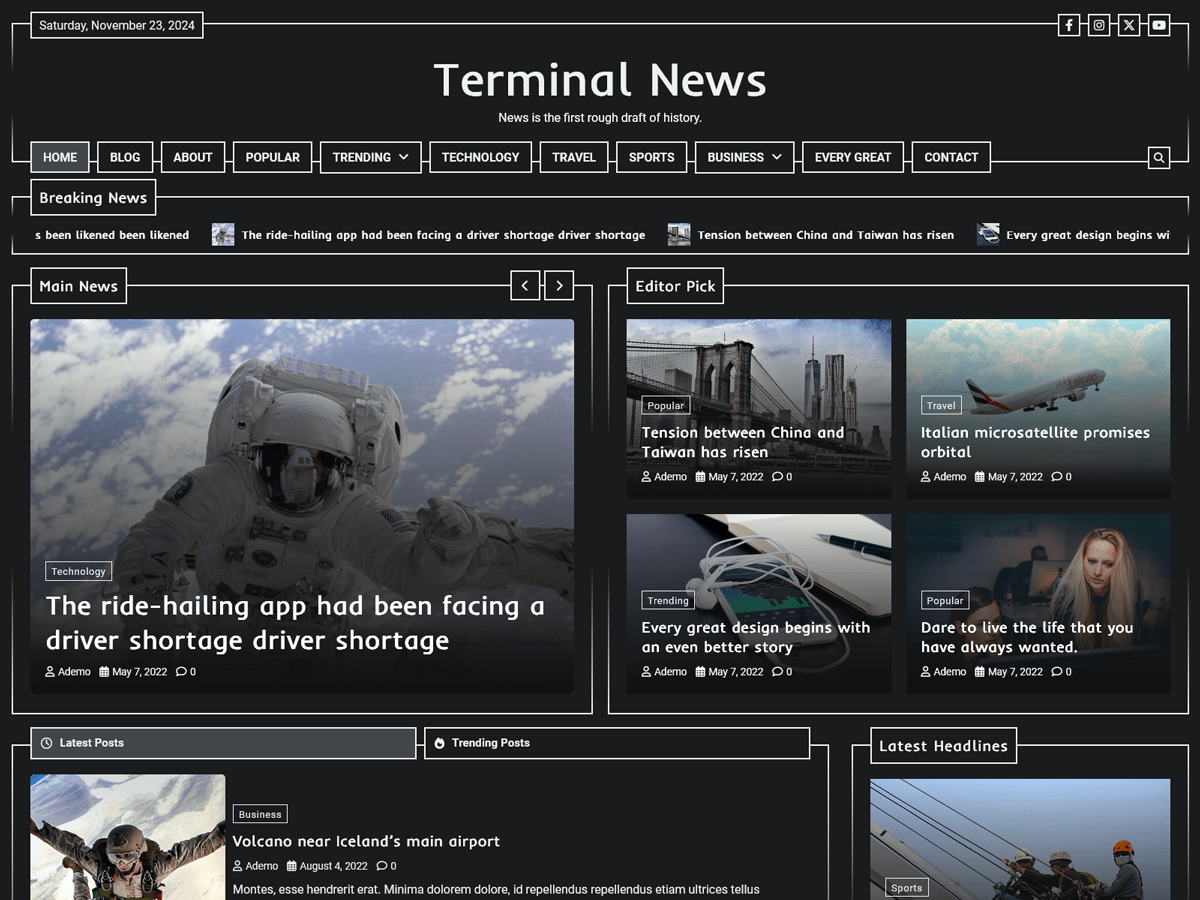
Task: Click comment icon on Dare to live card
Action: point(1056,672)
